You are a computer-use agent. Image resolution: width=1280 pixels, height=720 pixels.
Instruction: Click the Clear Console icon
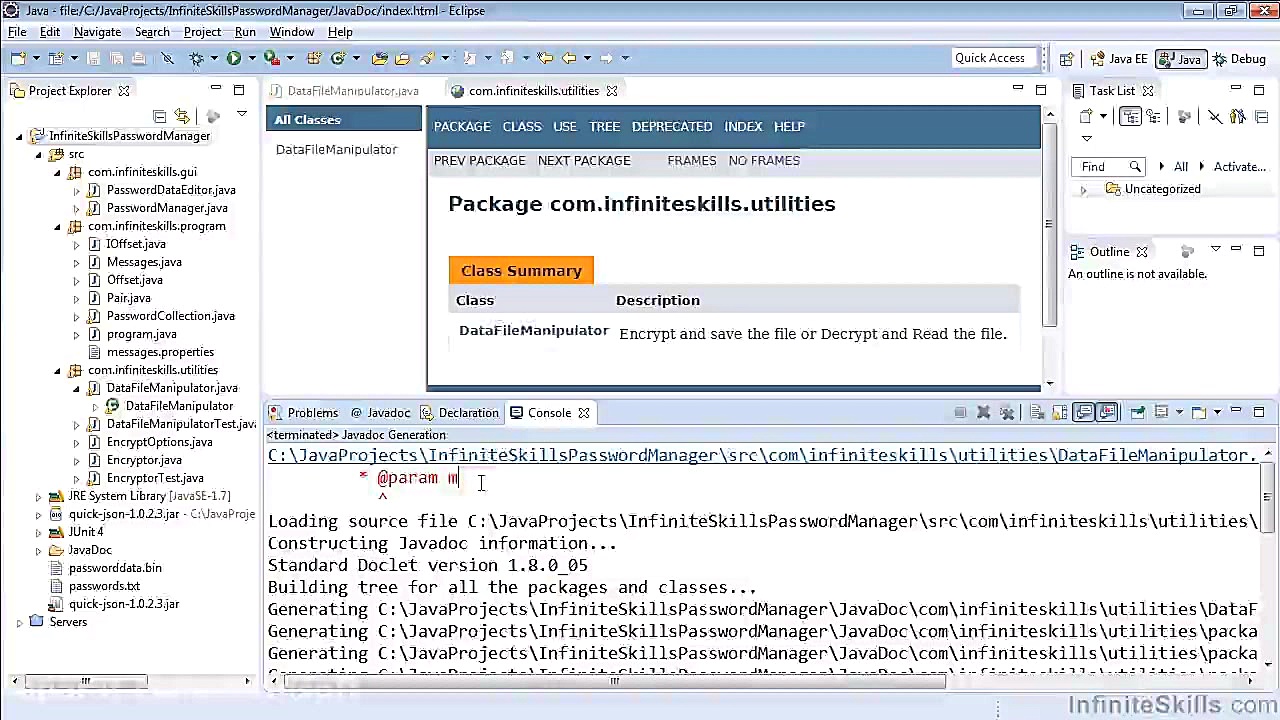pos(1036,412)
